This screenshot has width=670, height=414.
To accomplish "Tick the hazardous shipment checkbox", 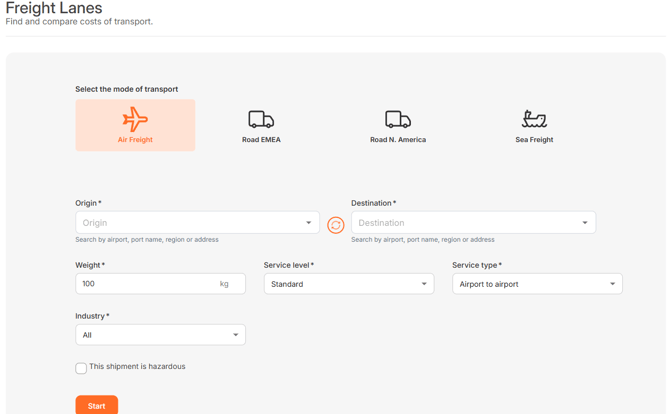I will pos(81,368).
